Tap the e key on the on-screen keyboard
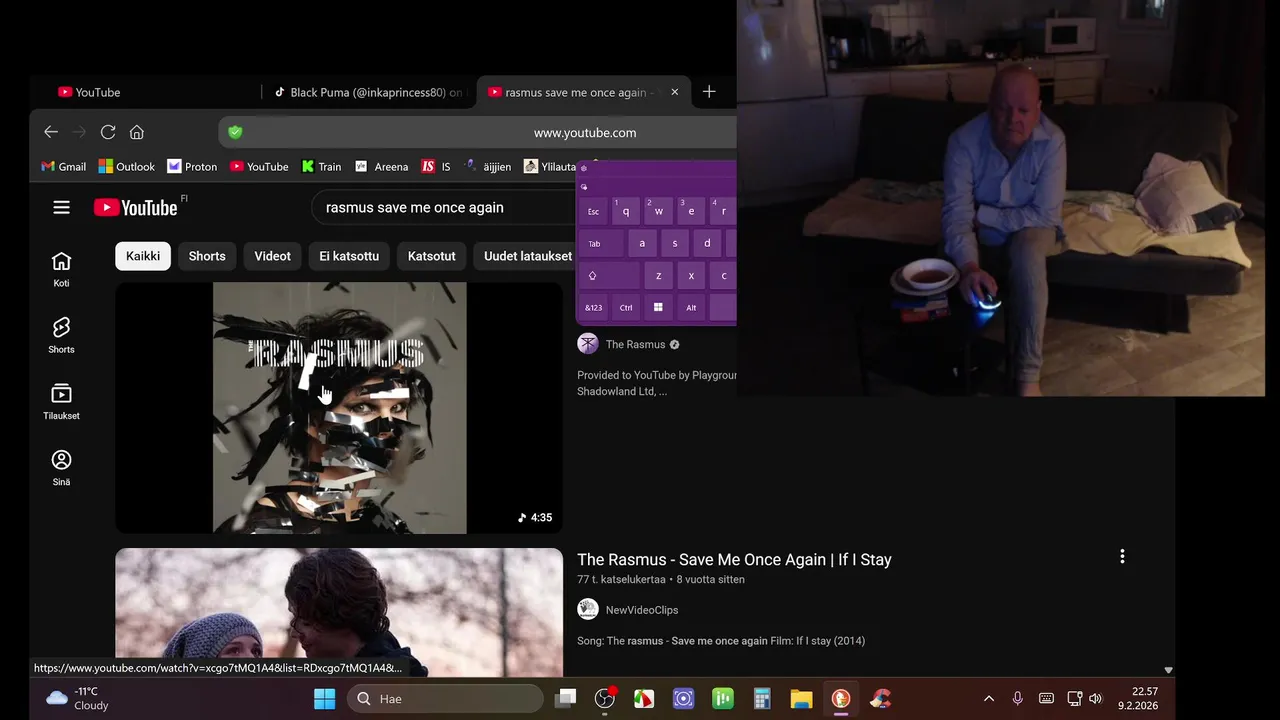 pyautogui.click(x=691, y=211)
